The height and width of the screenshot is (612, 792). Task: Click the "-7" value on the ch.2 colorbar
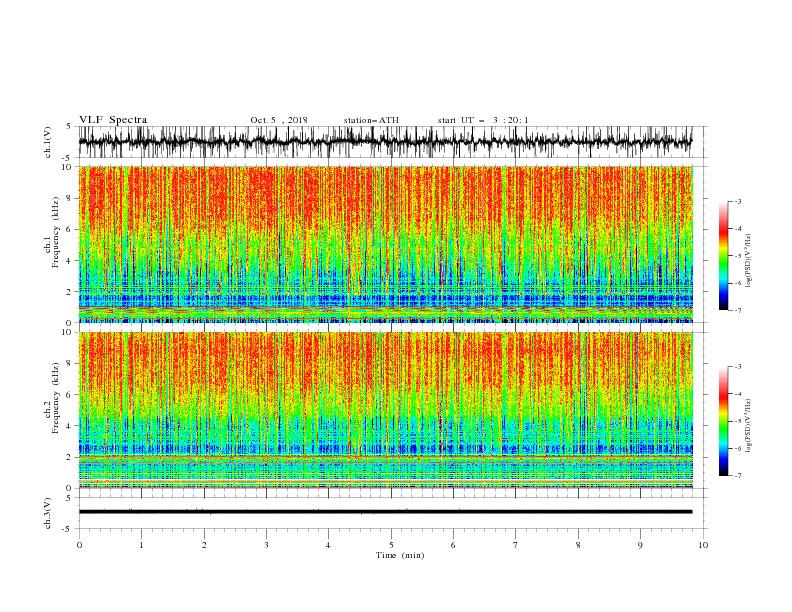pos(737,476)
